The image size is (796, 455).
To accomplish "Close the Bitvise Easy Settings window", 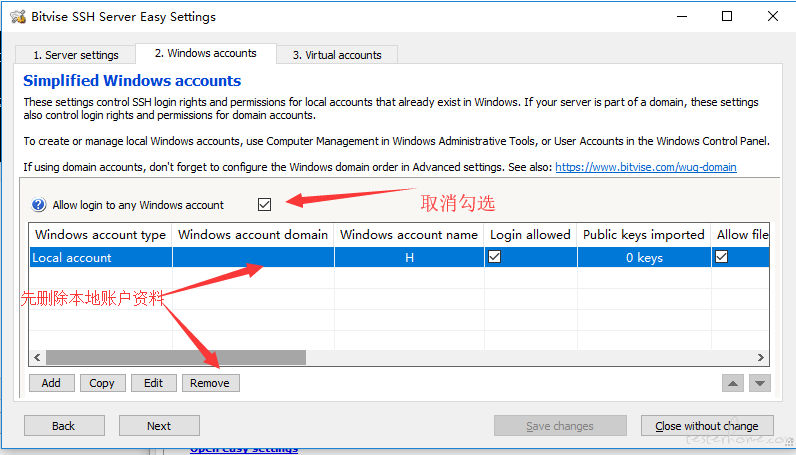I will coord(773,16).
